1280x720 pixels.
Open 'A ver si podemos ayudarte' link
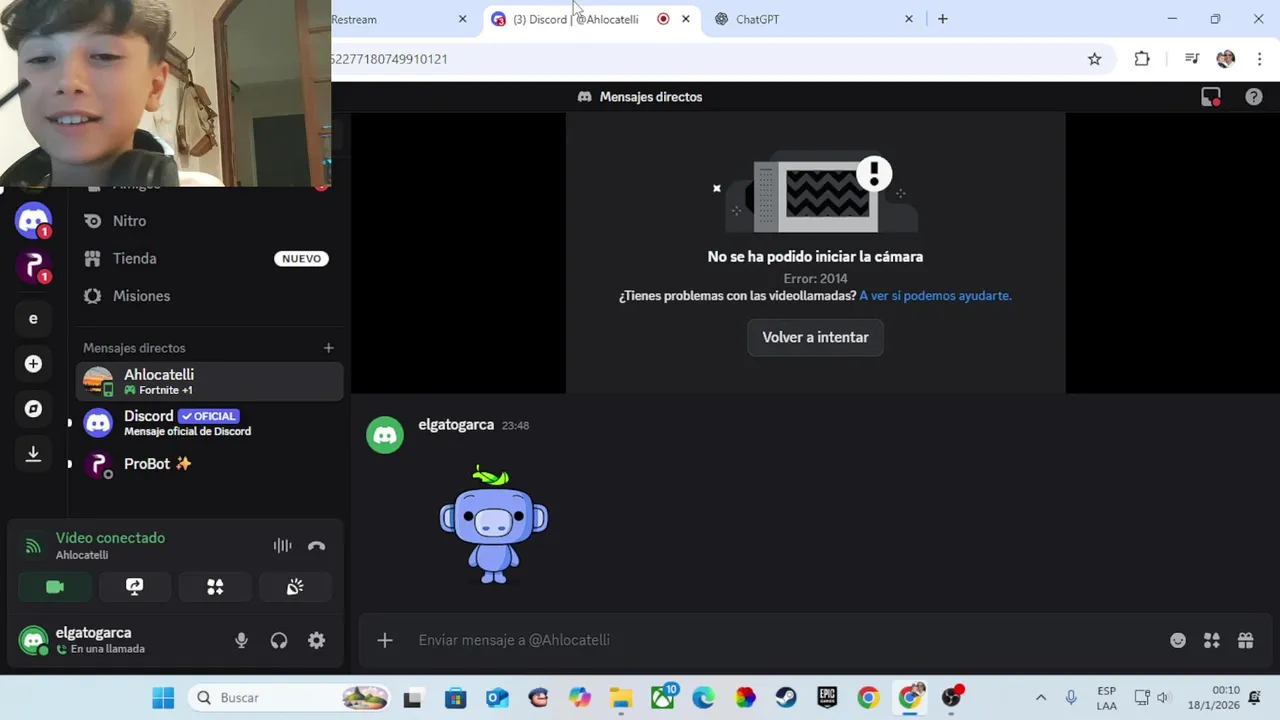click(x=935, y=296)
